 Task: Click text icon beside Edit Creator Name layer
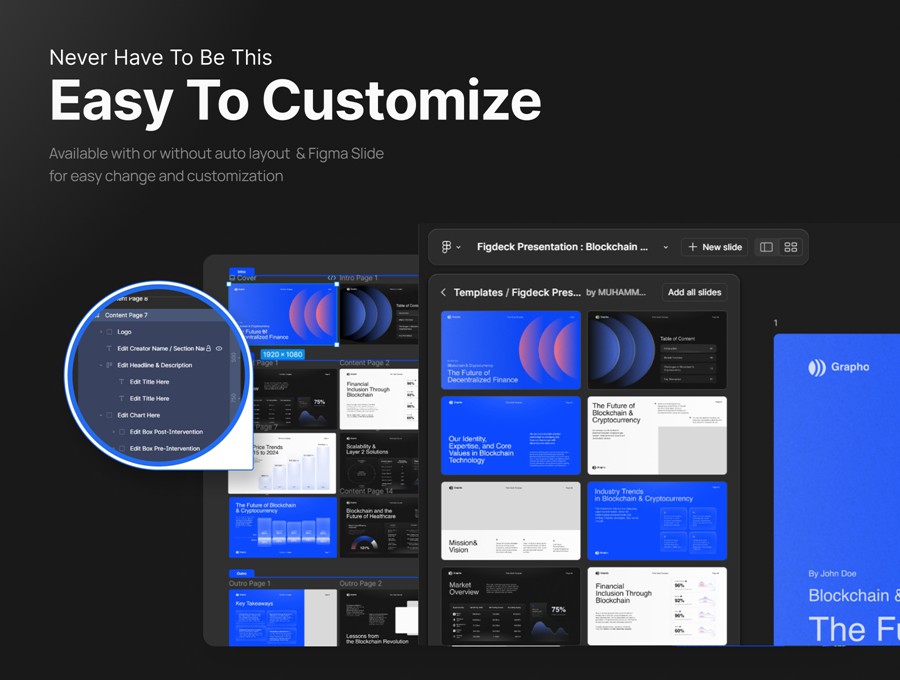[x=109, y=348]
